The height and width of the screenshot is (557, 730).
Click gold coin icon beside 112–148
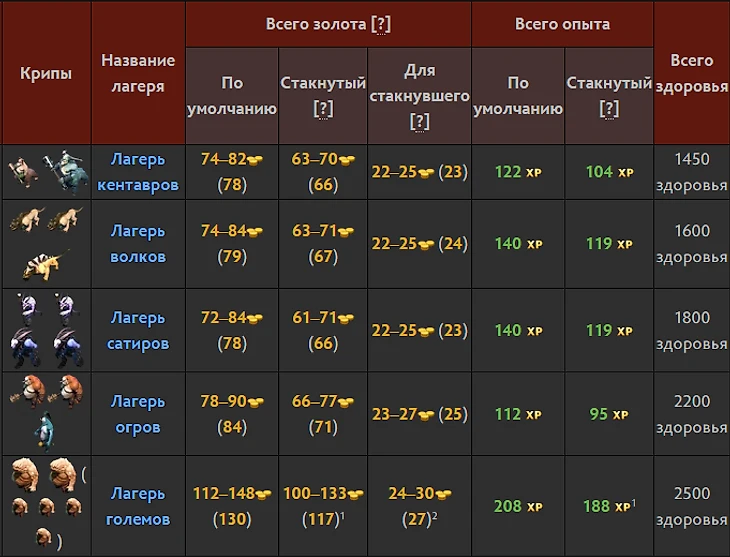click(x=263, y=494)
